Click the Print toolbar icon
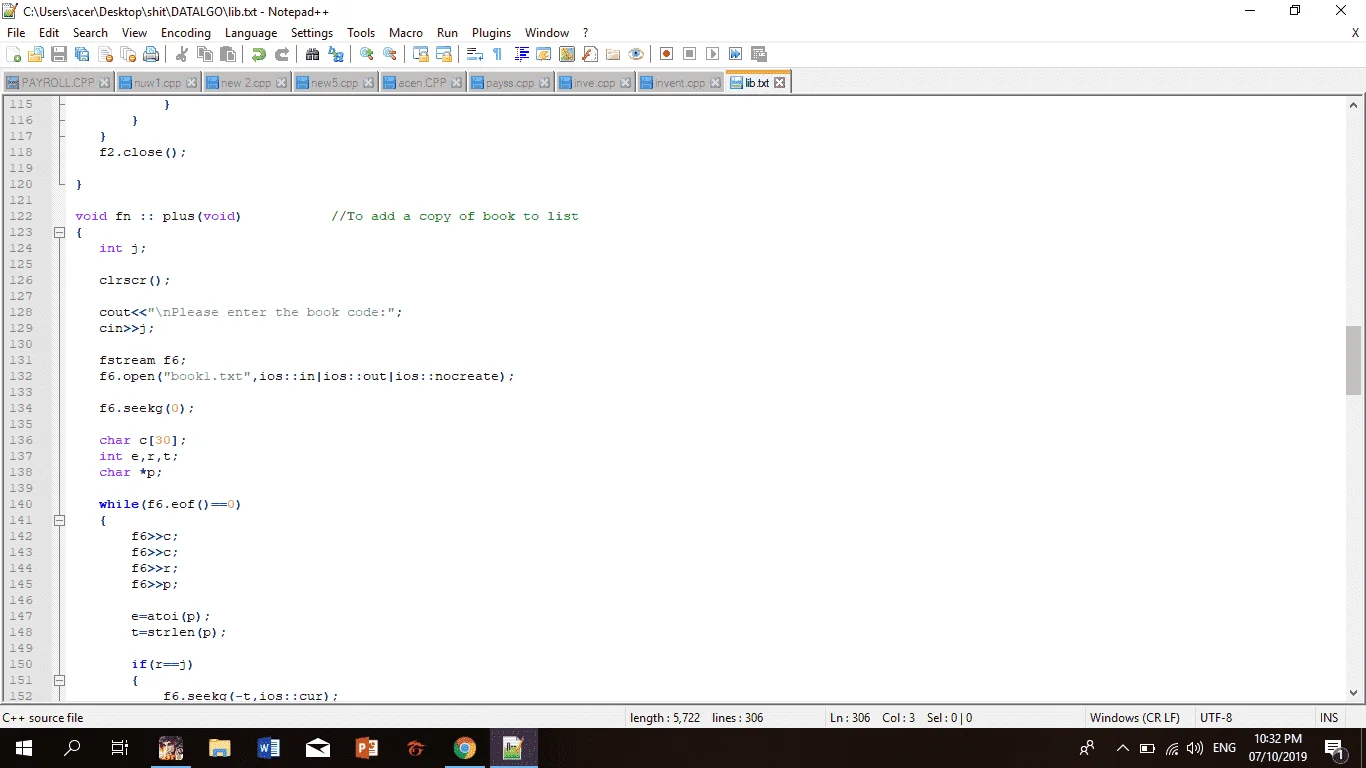The width and height of the screenshot is (1366, 768). [151, 54]
